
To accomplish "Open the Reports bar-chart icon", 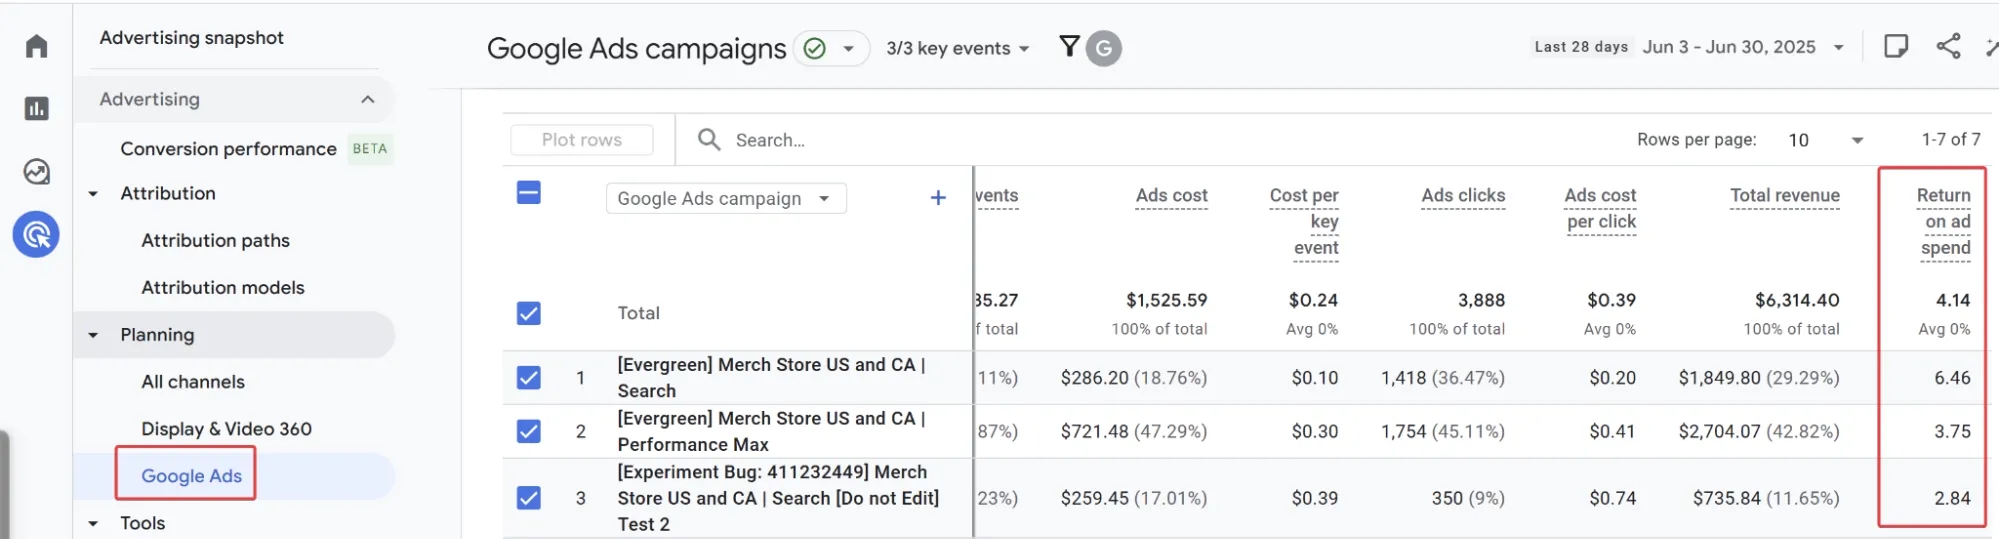I will 36,108.
